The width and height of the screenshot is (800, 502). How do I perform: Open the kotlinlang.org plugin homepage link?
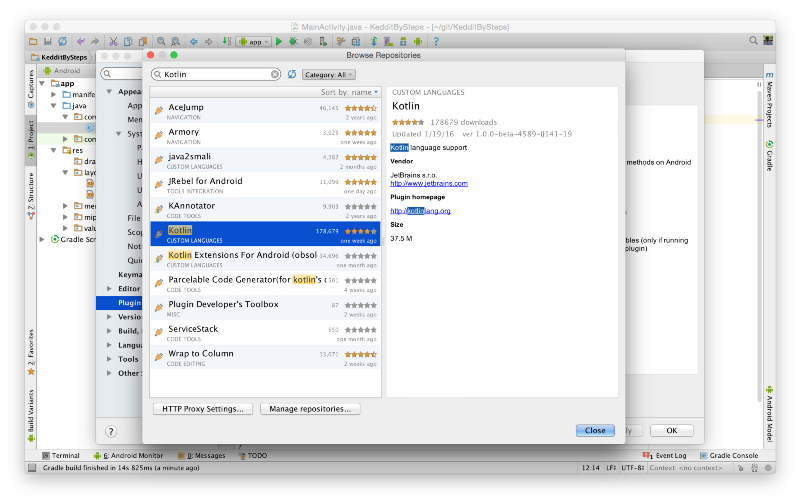click(420, 211)
